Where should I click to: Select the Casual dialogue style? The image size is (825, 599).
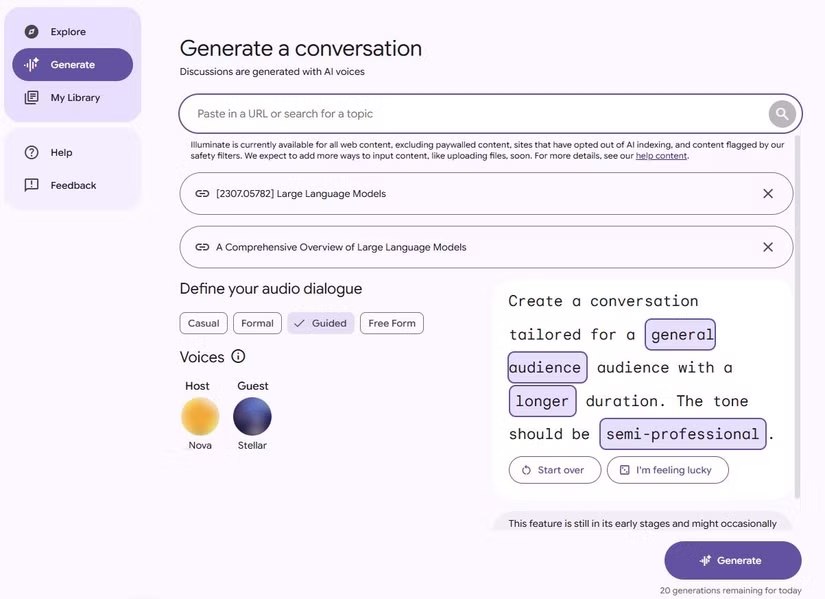[203, 323]
